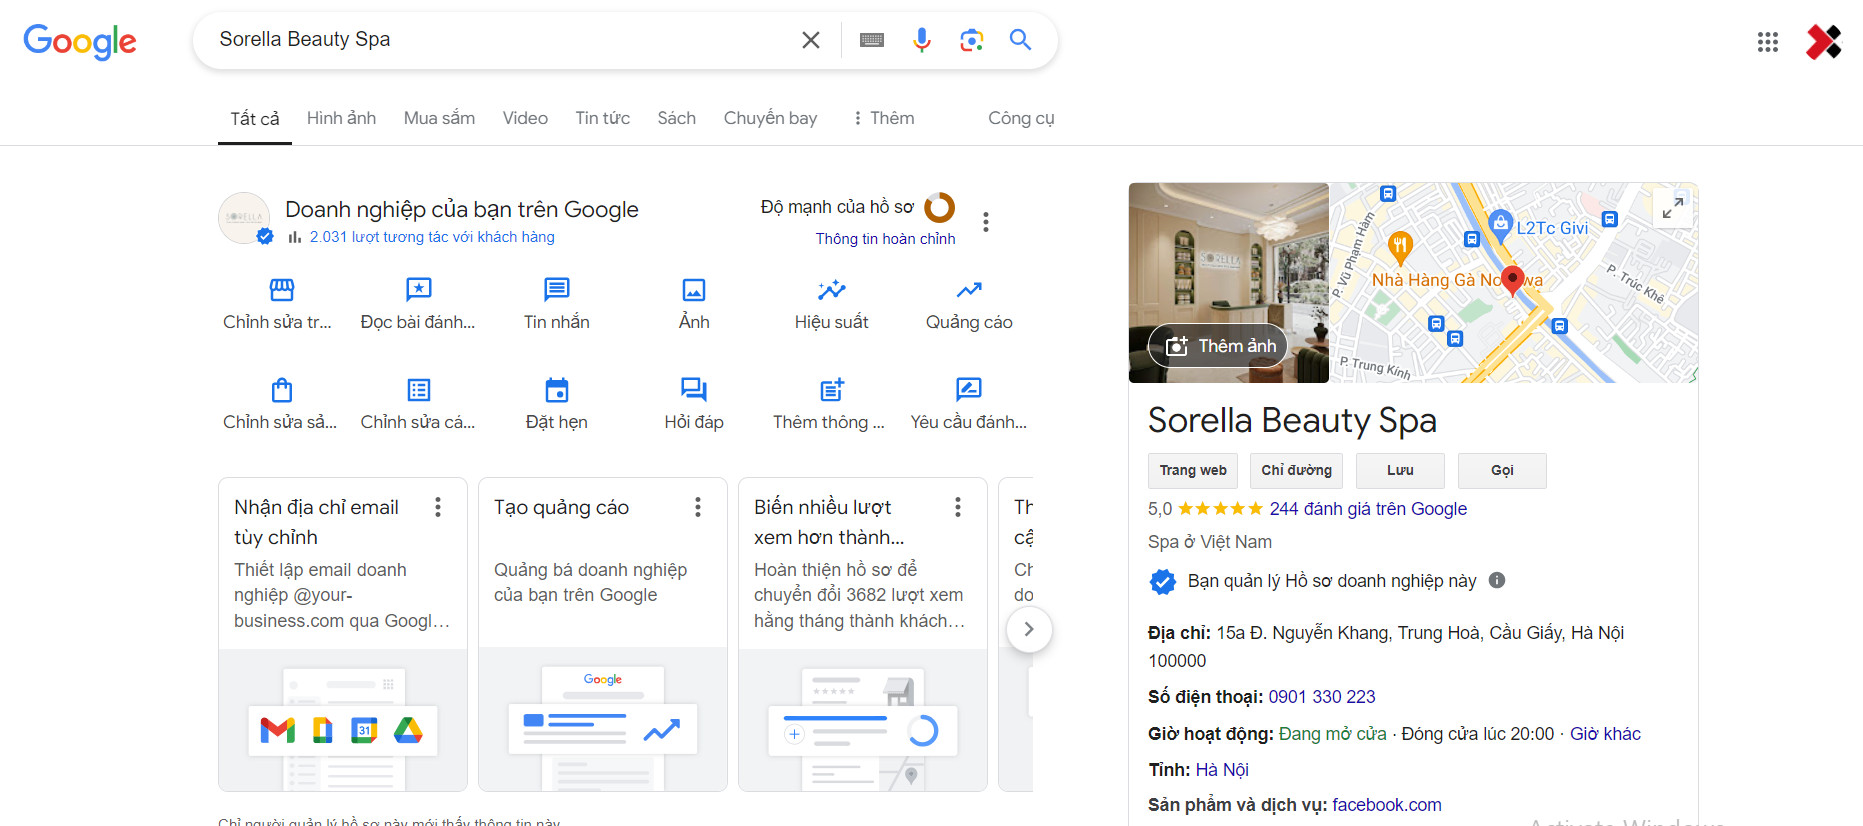Switch to the Mua sắm tab
Screen dimensions: 1863x826
point(439,118)
